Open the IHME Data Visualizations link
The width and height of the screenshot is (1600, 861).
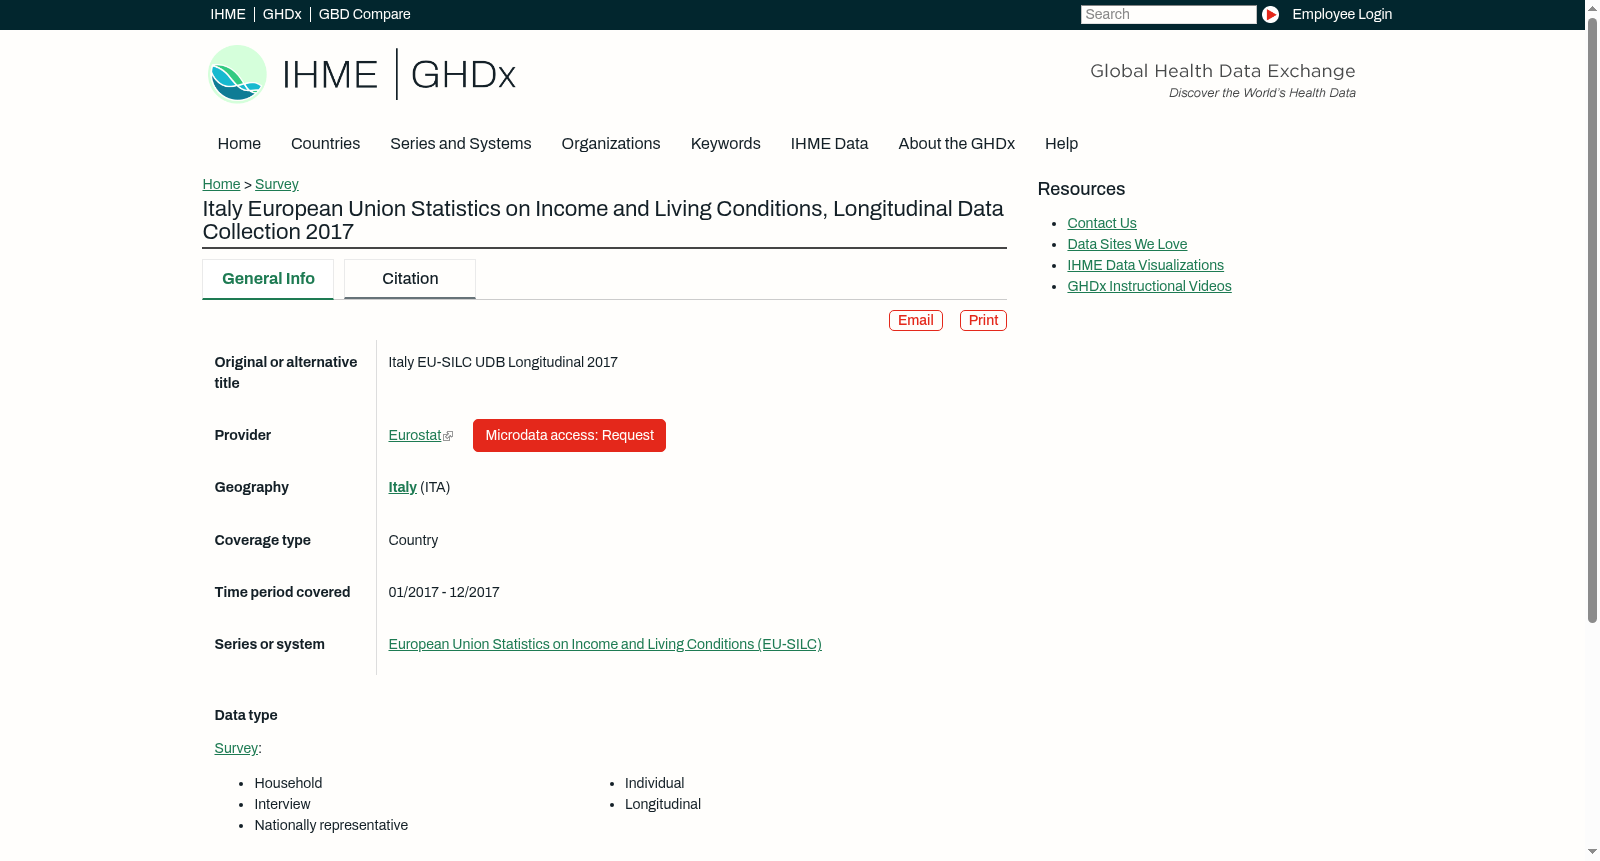1146,265
